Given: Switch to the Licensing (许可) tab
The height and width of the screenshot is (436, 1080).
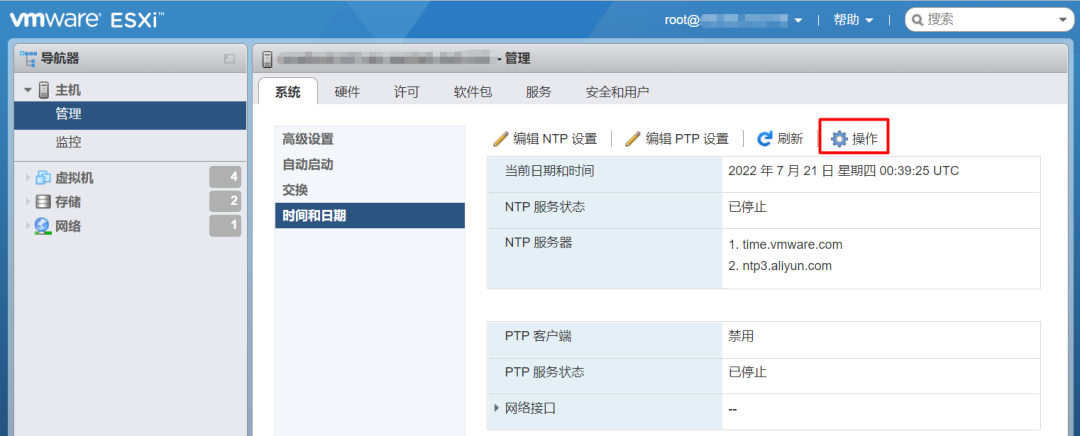Looking at the screenshot, I should [x=406, y=92].
